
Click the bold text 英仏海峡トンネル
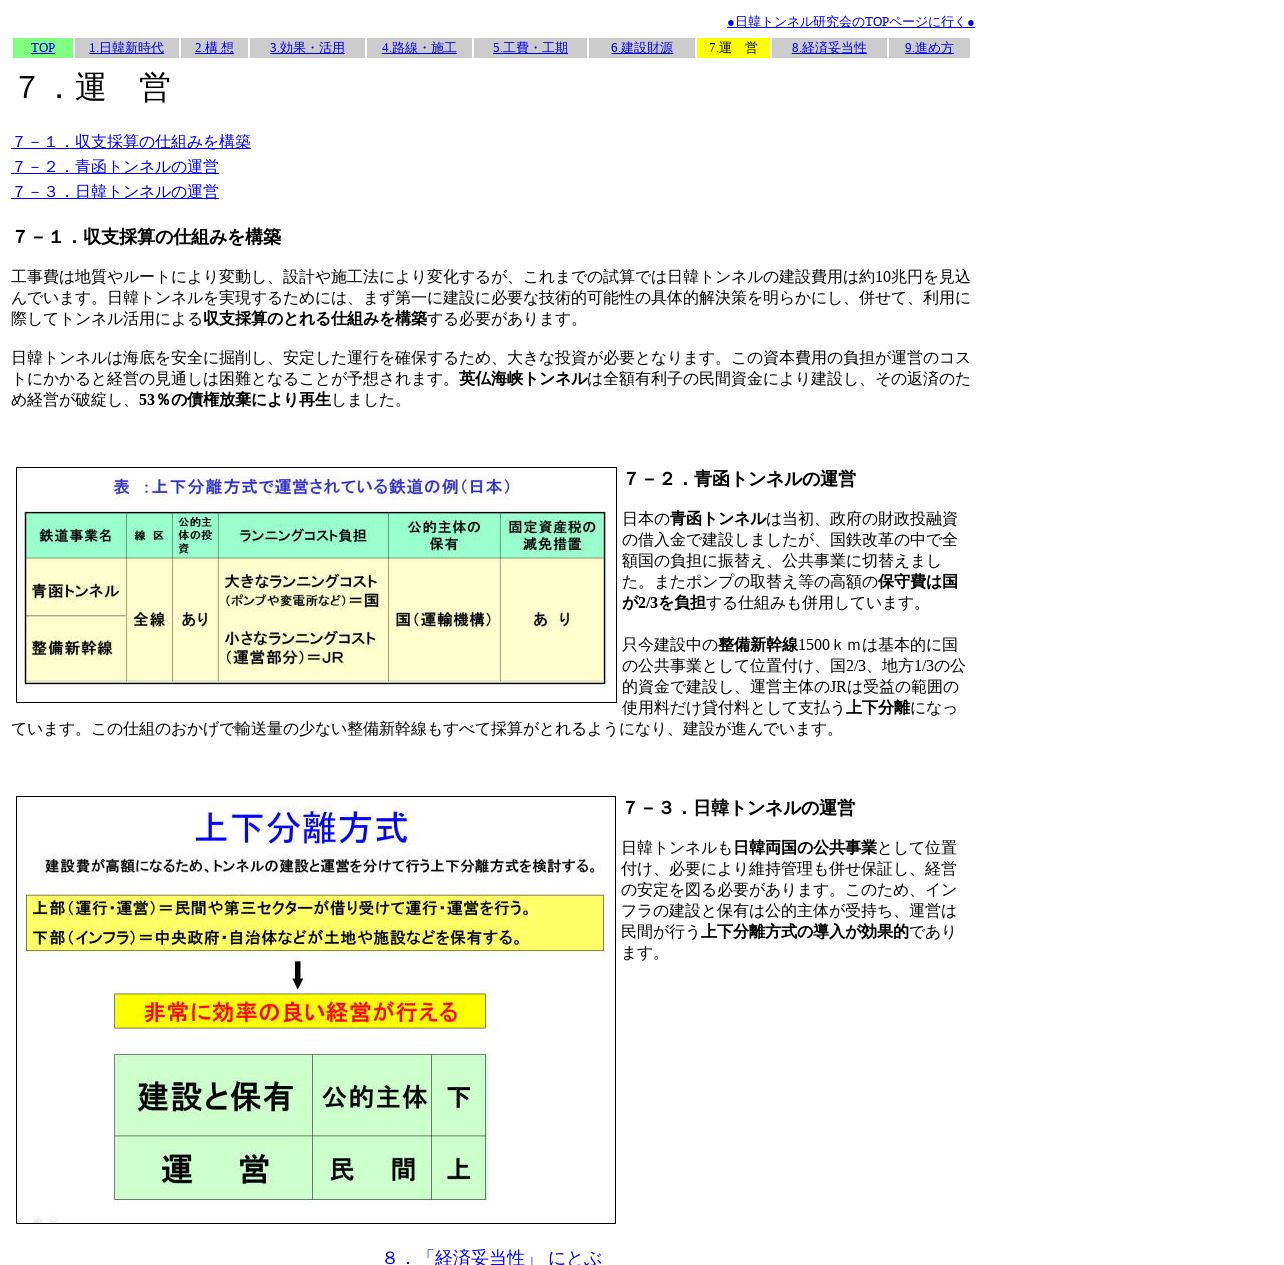point(523,379)
